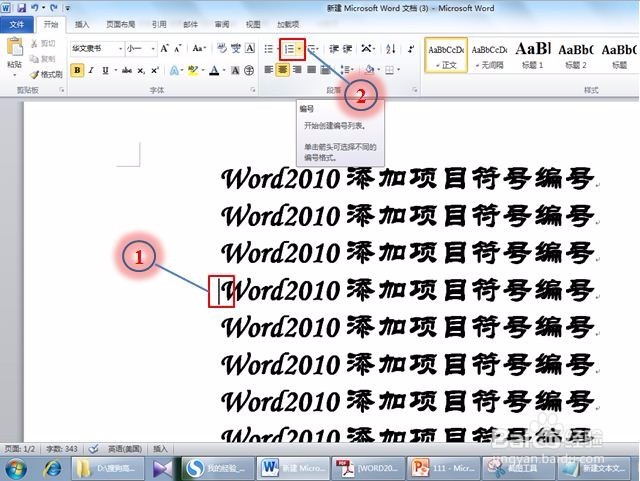Screen dimensions: 640x481
Task: Click the Copy (复制) button
Action: 43,59
